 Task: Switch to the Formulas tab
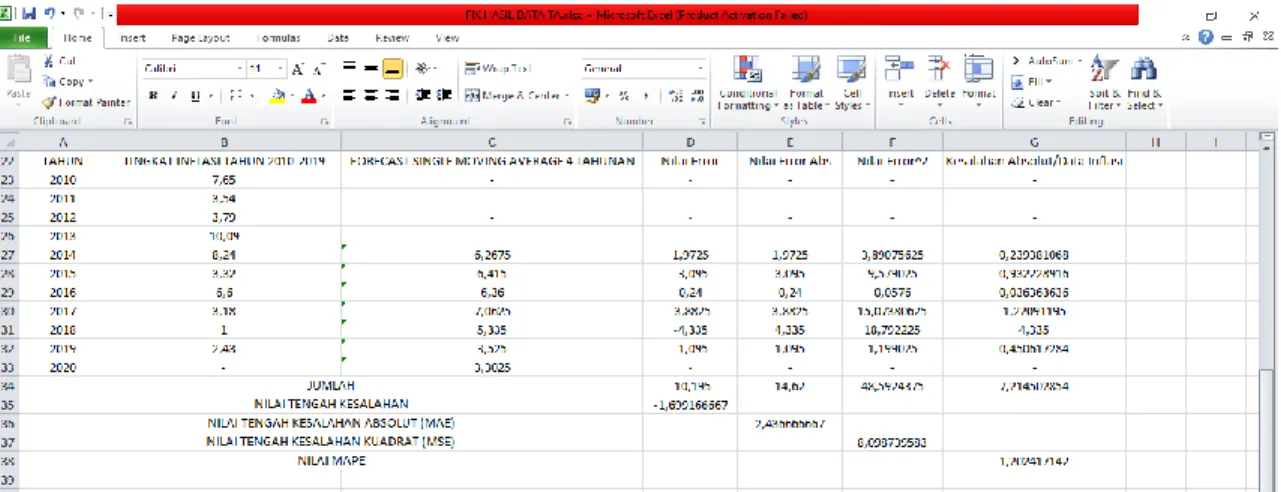click(x=279, y=38)
